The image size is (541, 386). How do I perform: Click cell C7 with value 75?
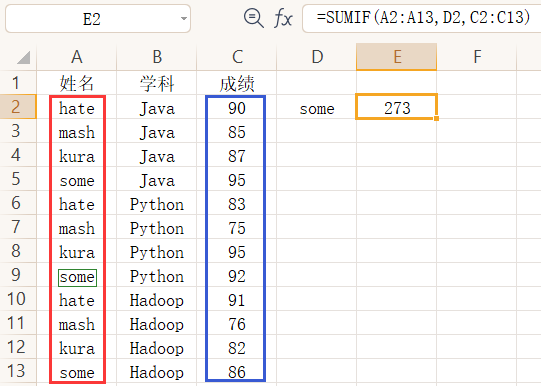(x=237, y=228)
